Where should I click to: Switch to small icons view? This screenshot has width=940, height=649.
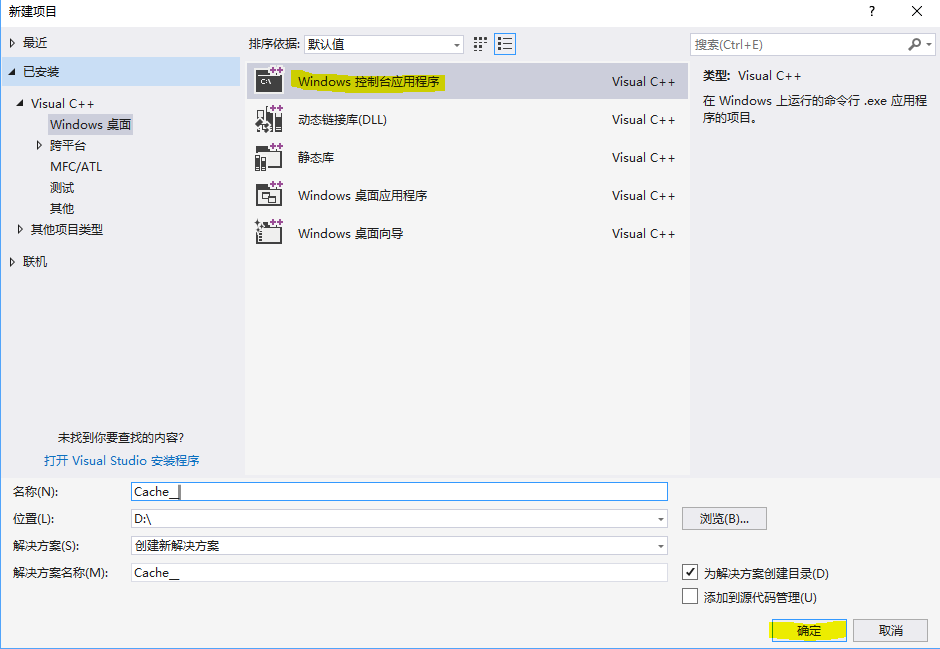(x=480, y=44)
